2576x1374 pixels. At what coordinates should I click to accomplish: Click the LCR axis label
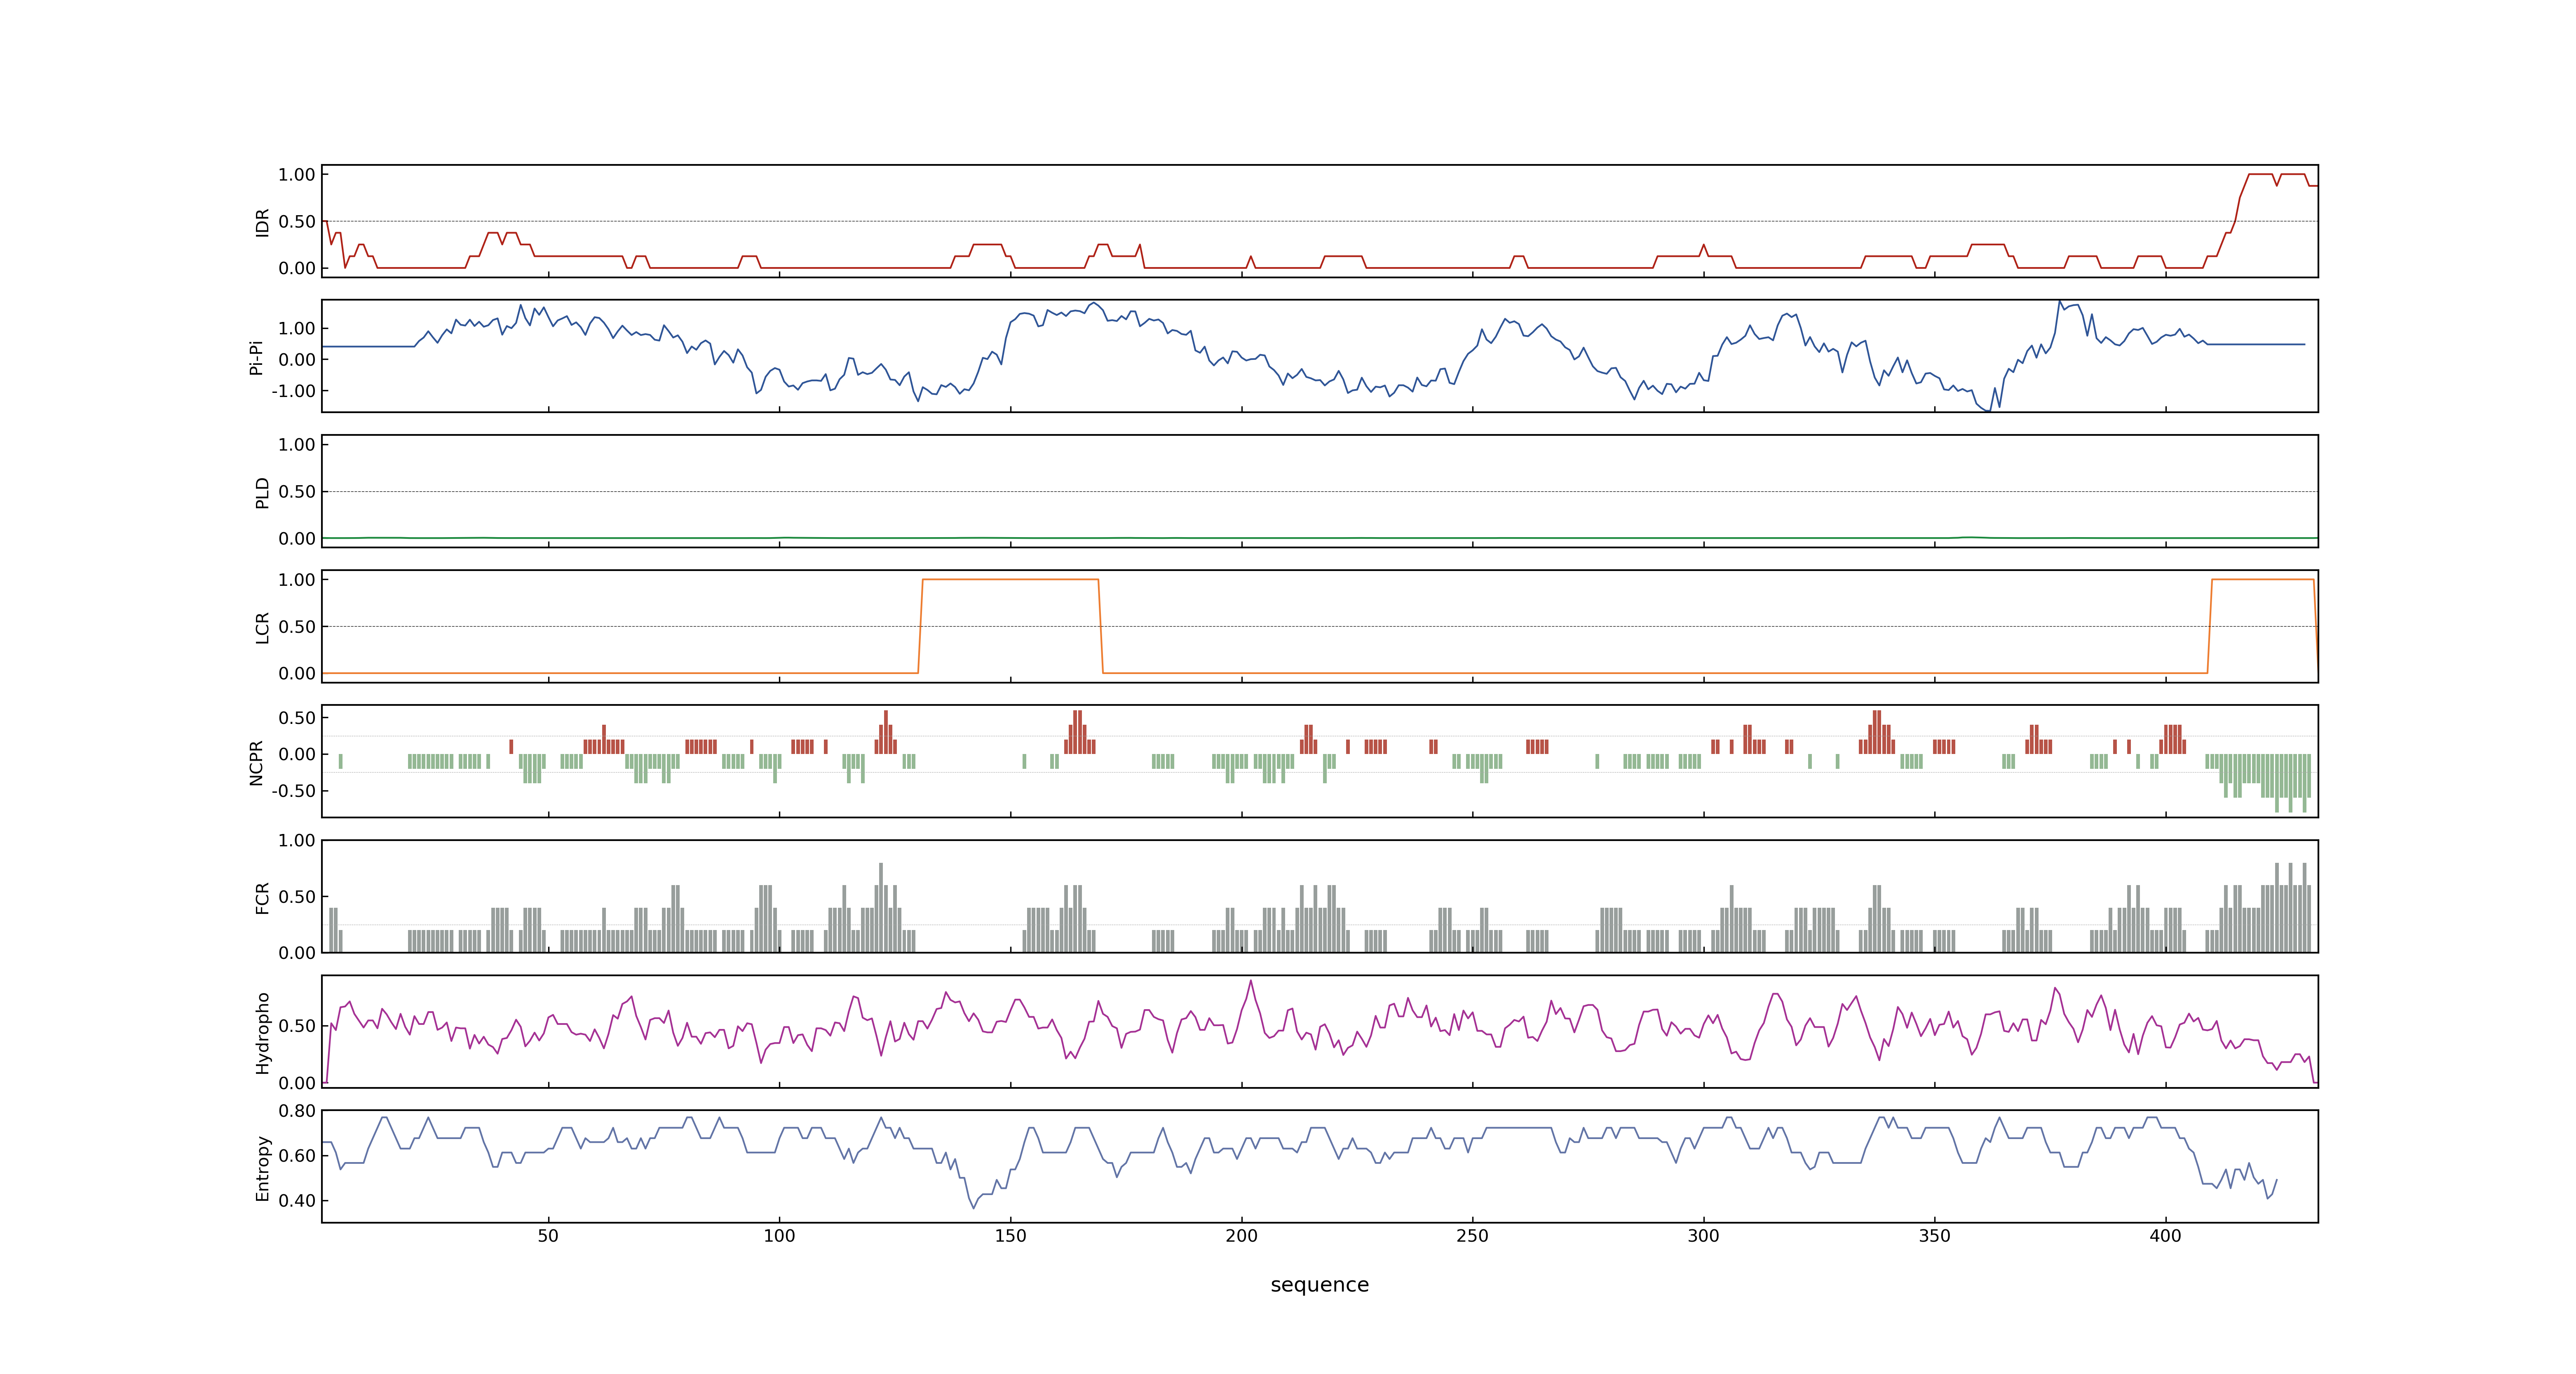pyautogui.click(x=262, y=627)
